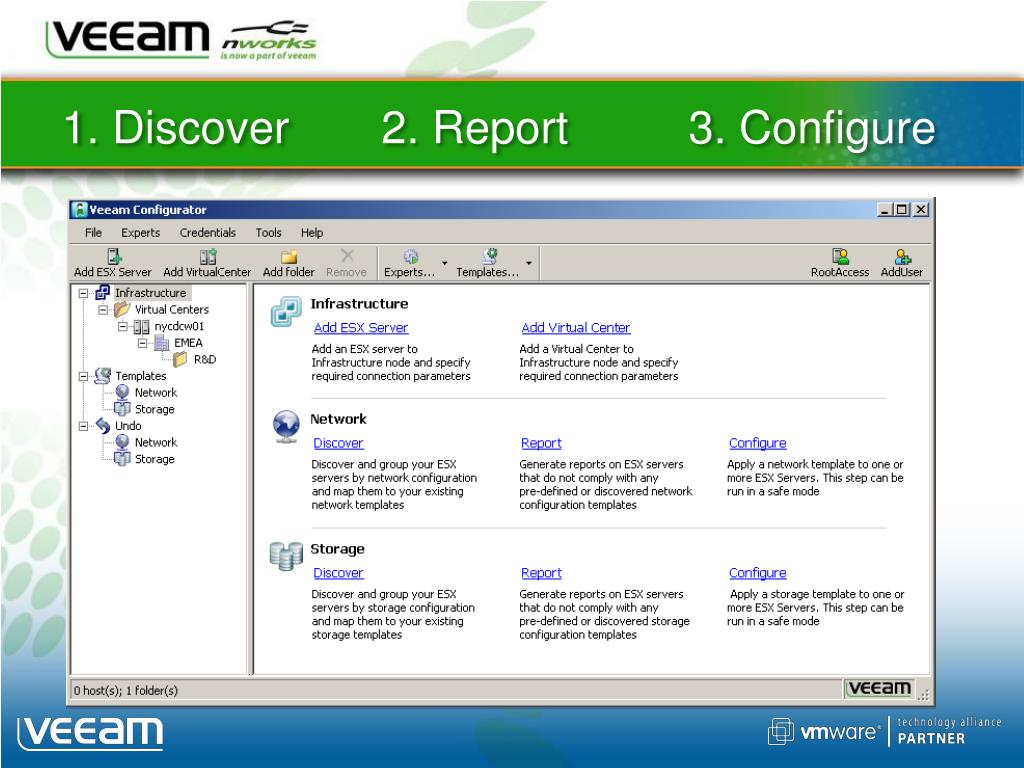Click the Storage icon under Templates
The image size is (1024, 768).
(122, 409)
